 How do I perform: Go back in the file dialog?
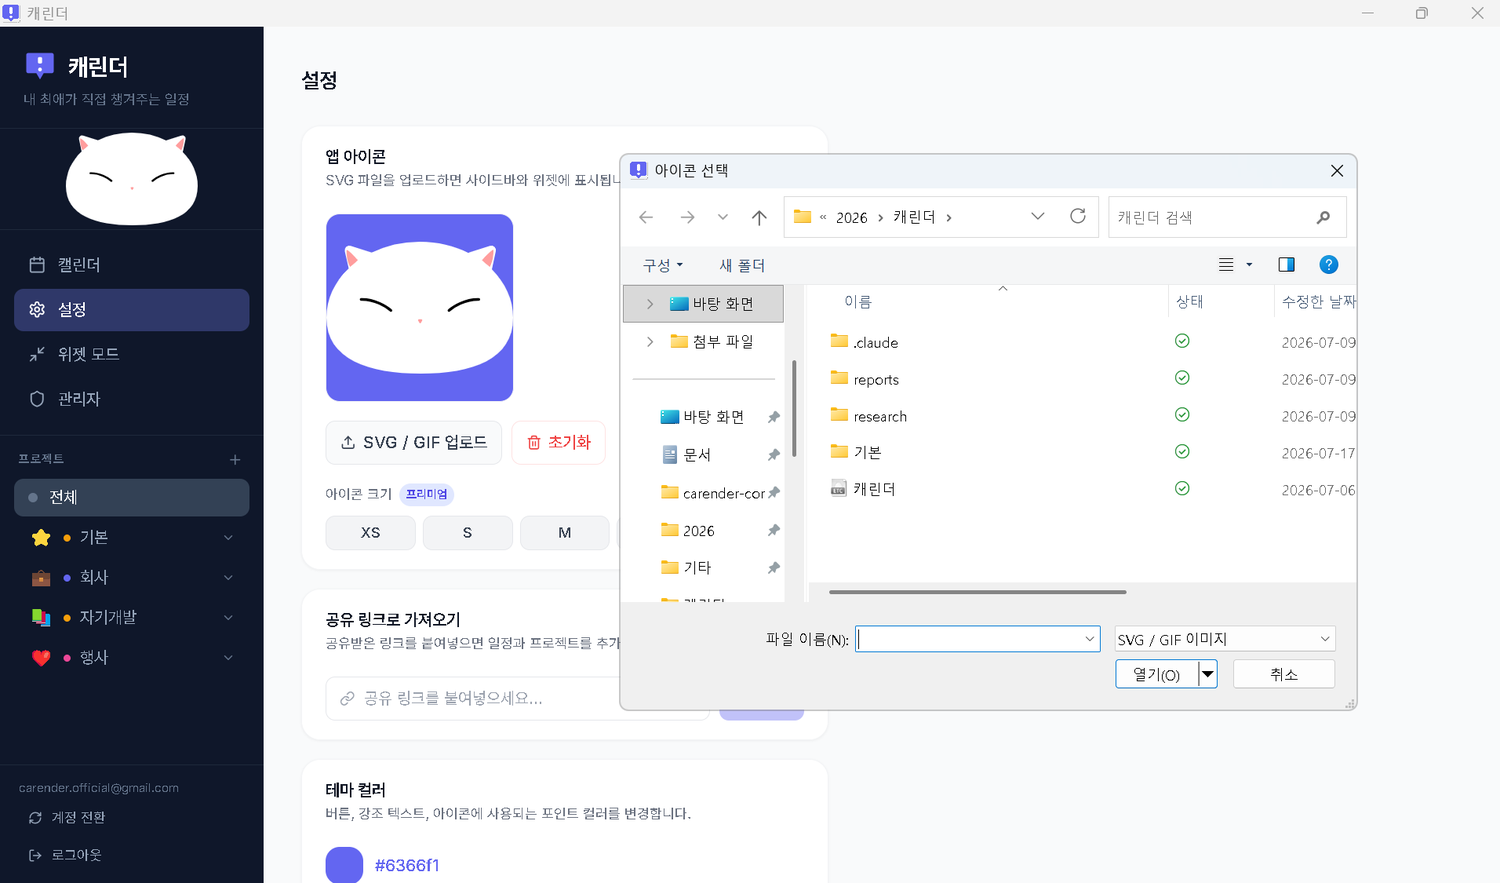click(x=646, y=217)
